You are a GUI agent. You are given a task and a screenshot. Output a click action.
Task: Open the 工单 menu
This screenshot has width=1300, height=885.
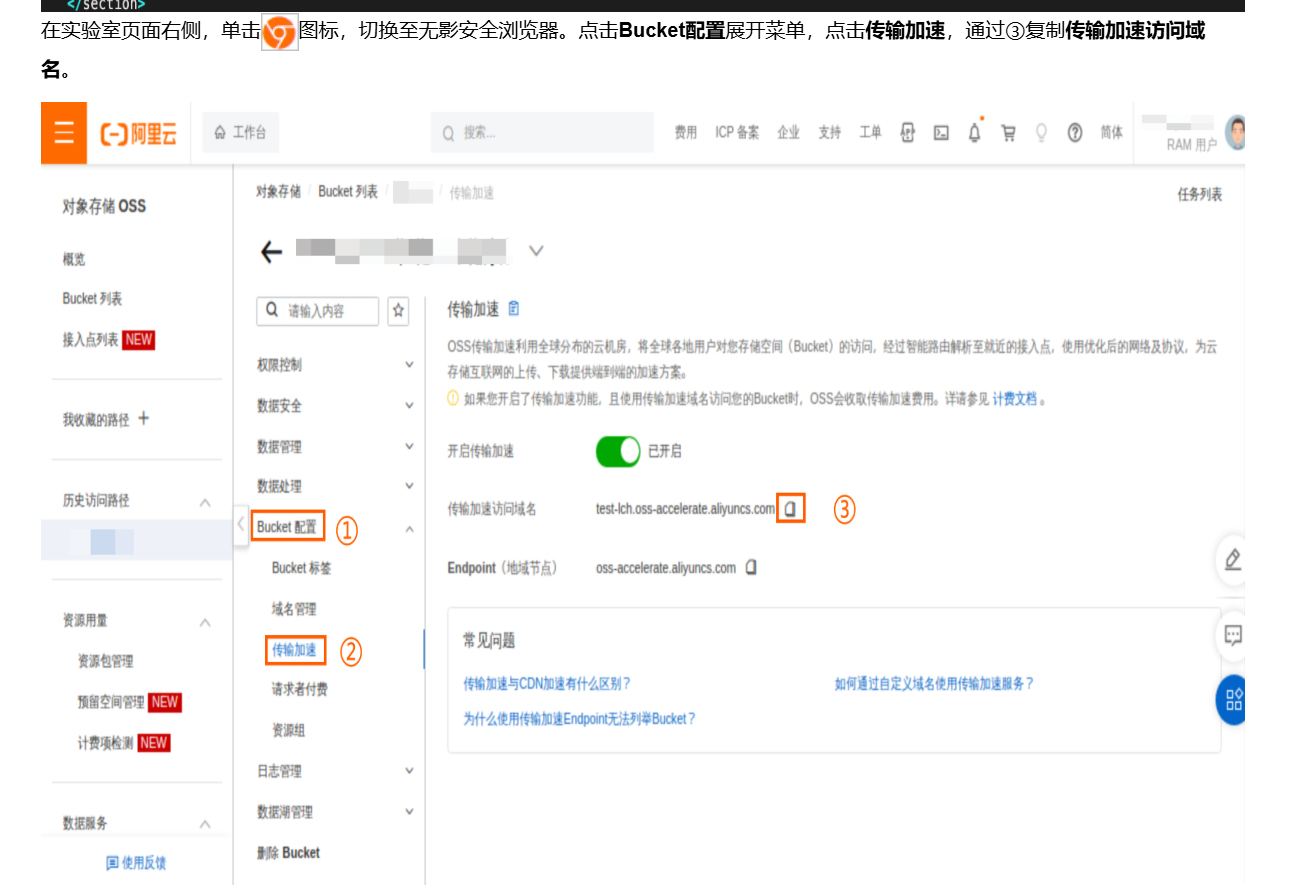click(x=871, y=132)
